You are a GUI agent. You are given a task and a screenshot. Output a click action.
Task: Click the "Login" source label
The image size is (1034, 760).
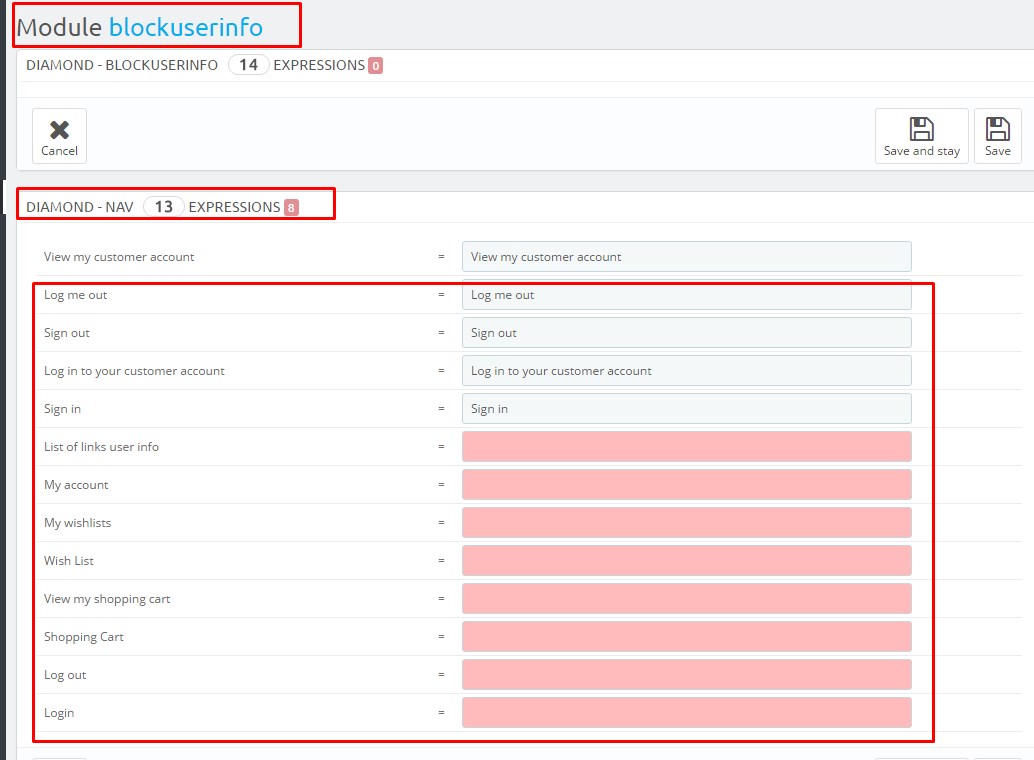[59, 712]
